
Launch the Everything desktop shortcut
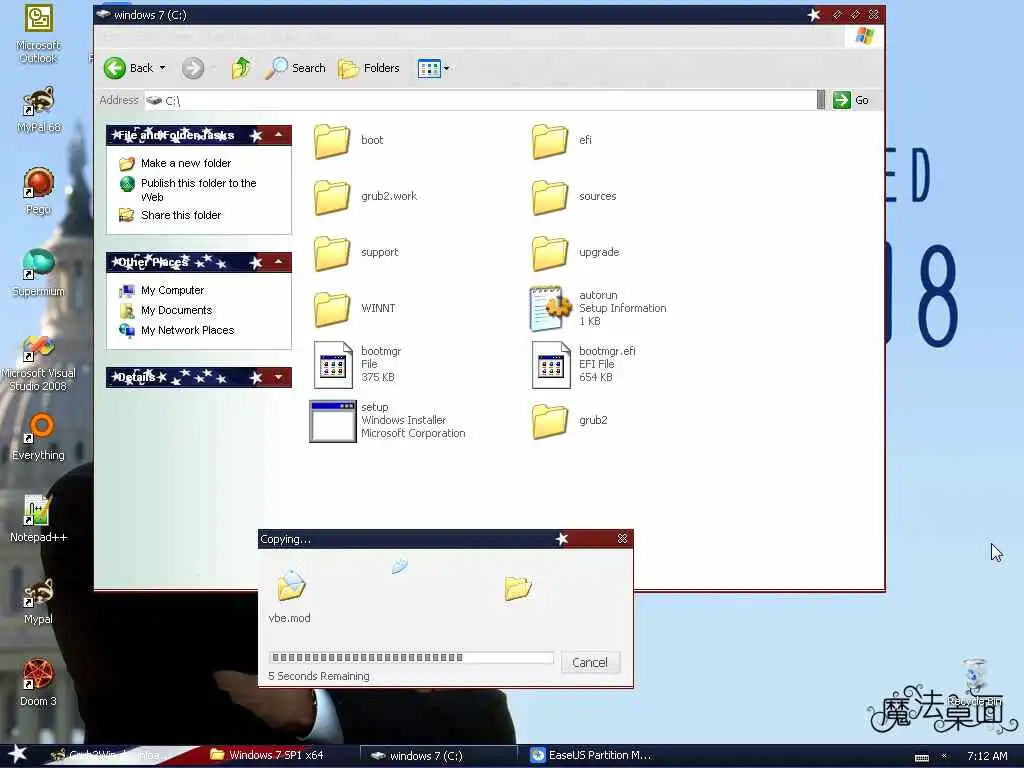pyautogui.click(x=39, y=437)
